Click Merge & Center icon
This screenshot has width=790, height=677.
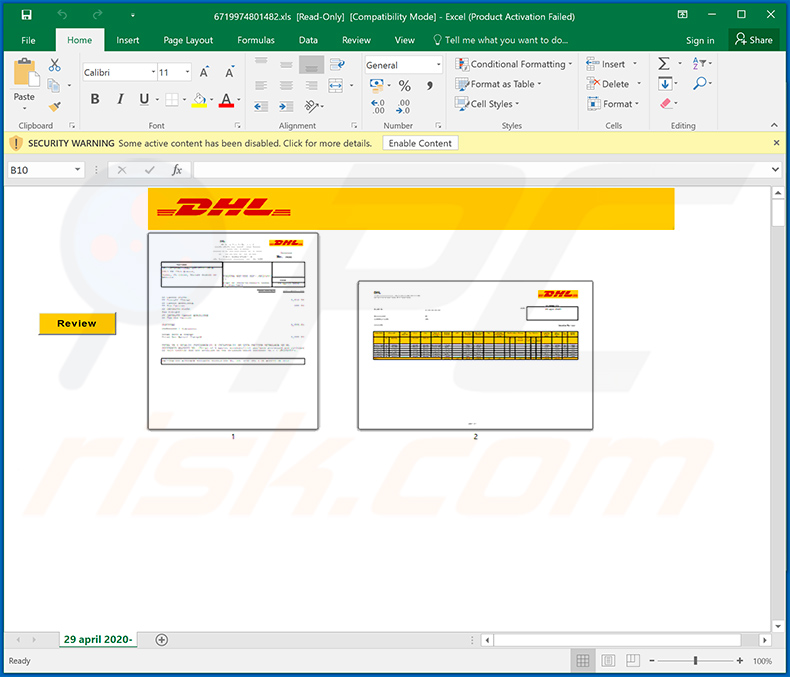(x=336, y=85)
